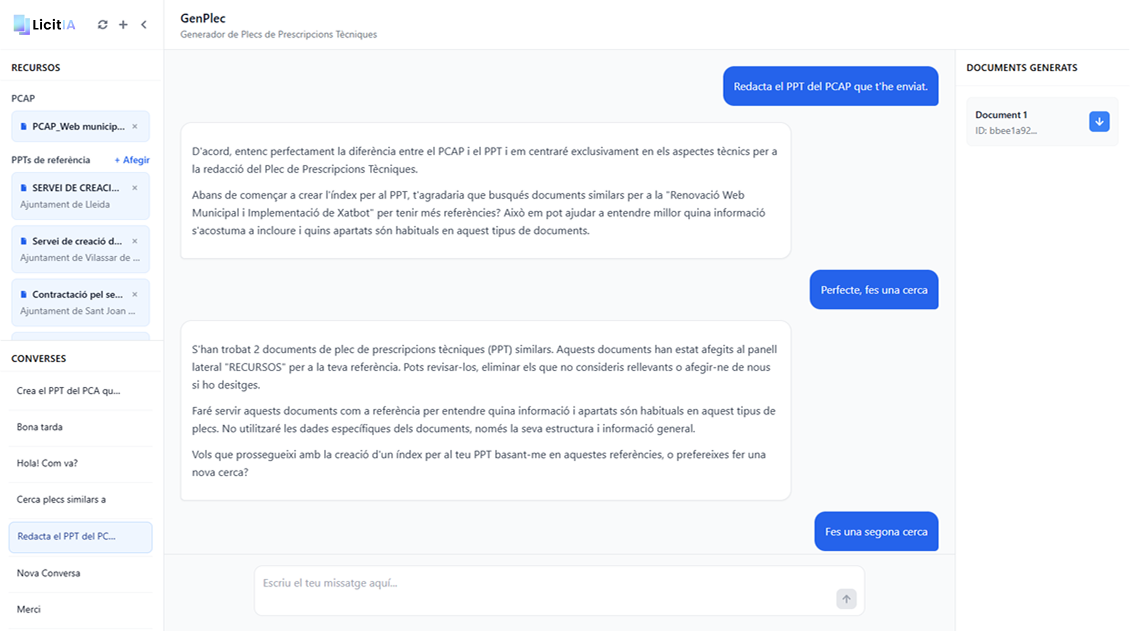Download Document 1 with the arrow icon
1130x631 pixels.
[1099, 122]
